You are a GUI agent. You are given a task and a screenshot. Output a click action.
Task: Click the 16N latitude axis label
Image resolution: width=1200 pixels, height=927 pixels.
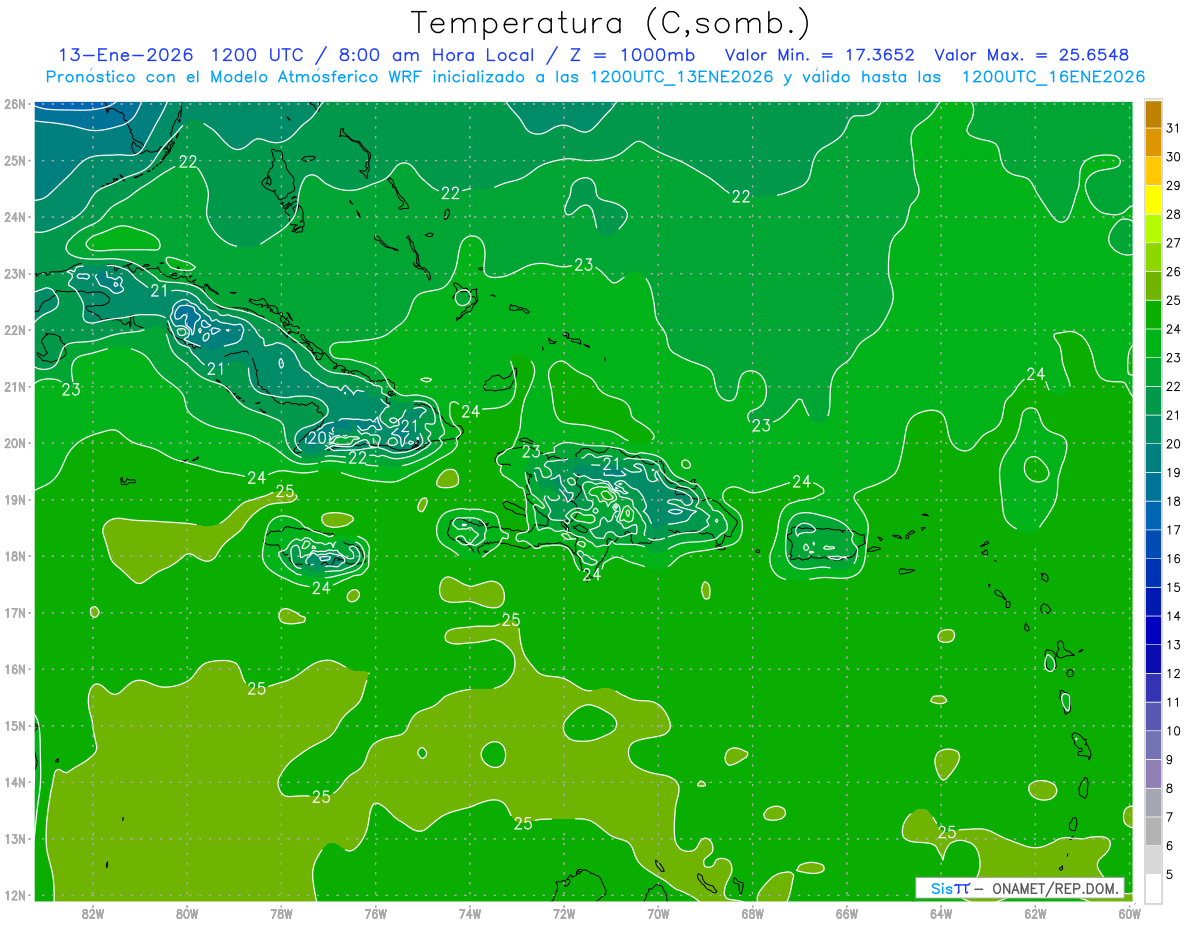tap(14, 669)
